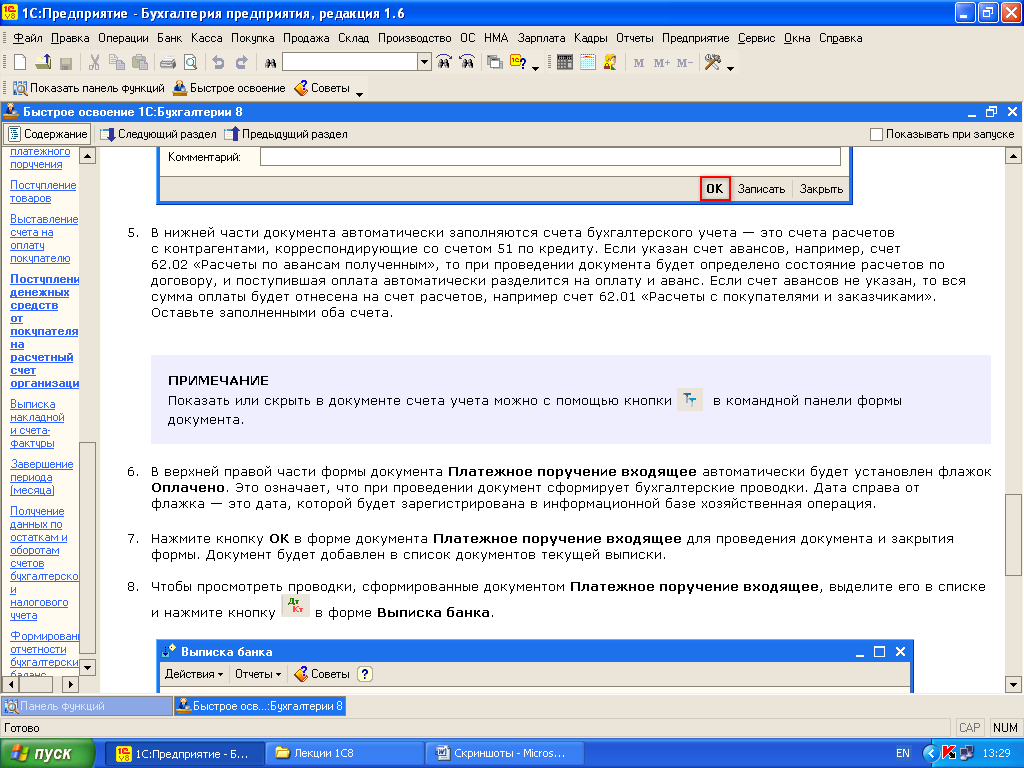Viewport: 1024px width, 768px height.
Task: Click contents pane scroll down arrow
Action: pyautogui.click(x=88, y=667)
